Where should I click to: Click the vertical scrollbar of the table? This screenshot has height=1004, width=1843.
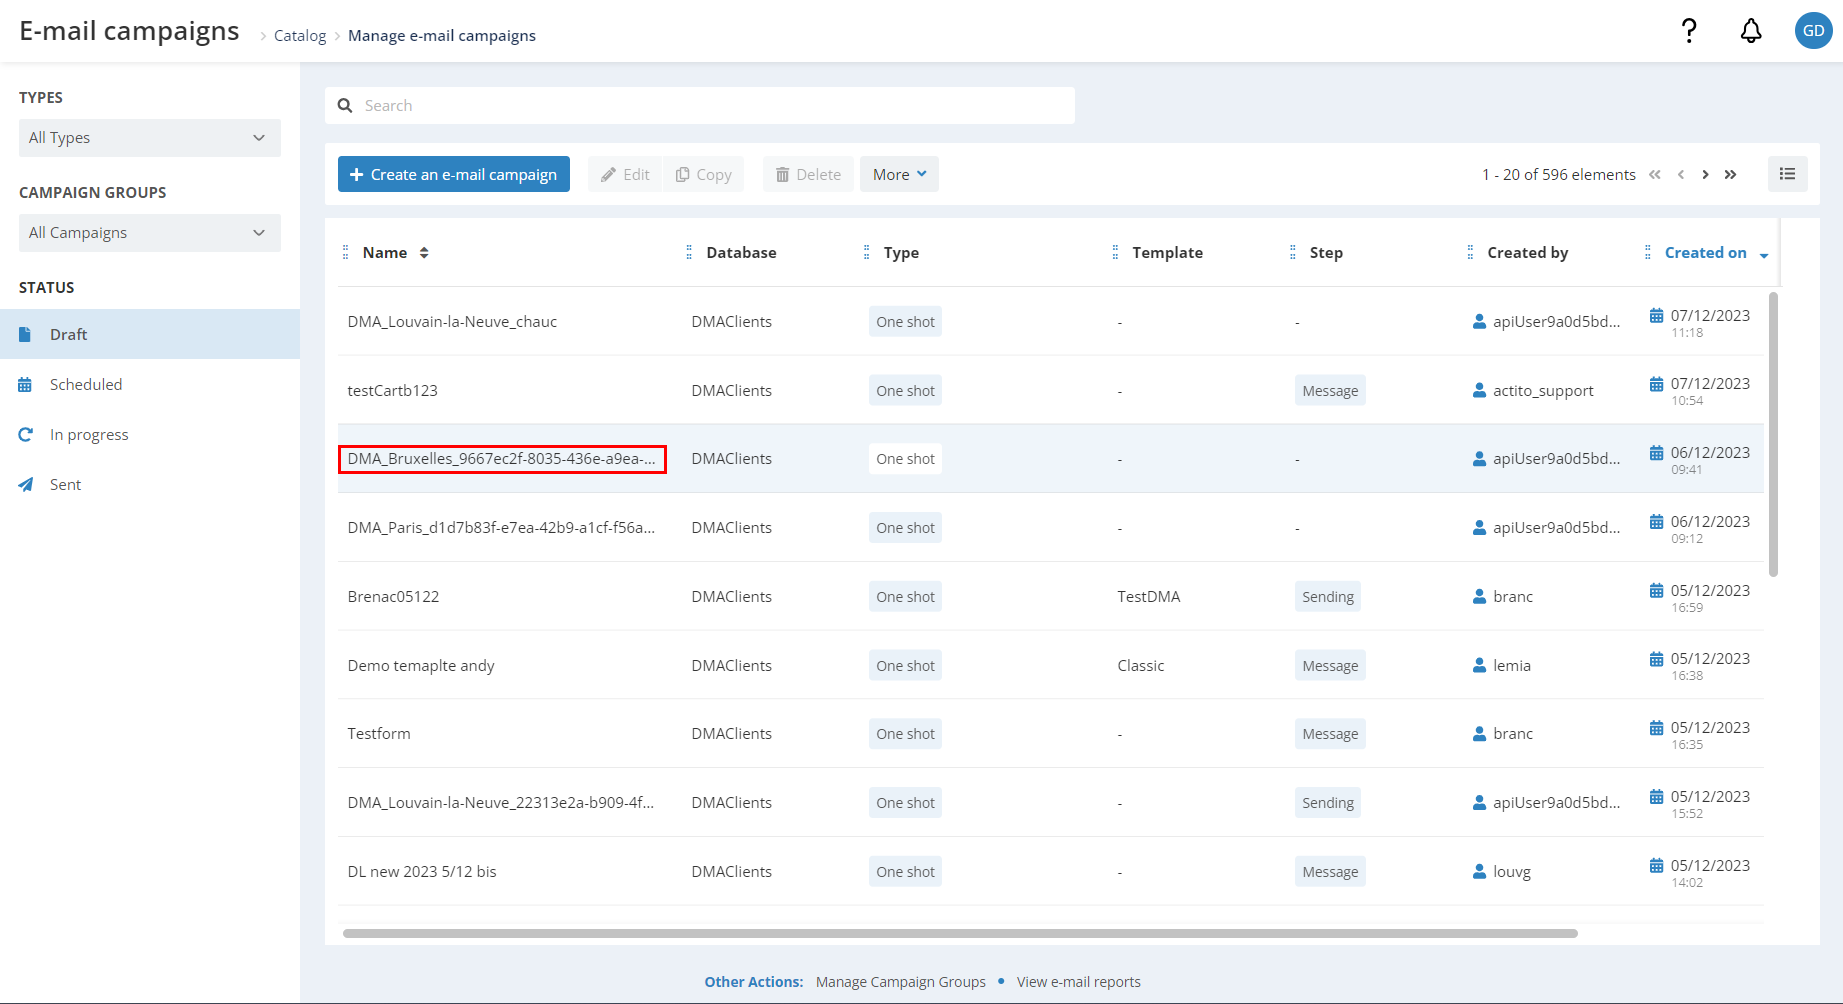[1774, 434]
